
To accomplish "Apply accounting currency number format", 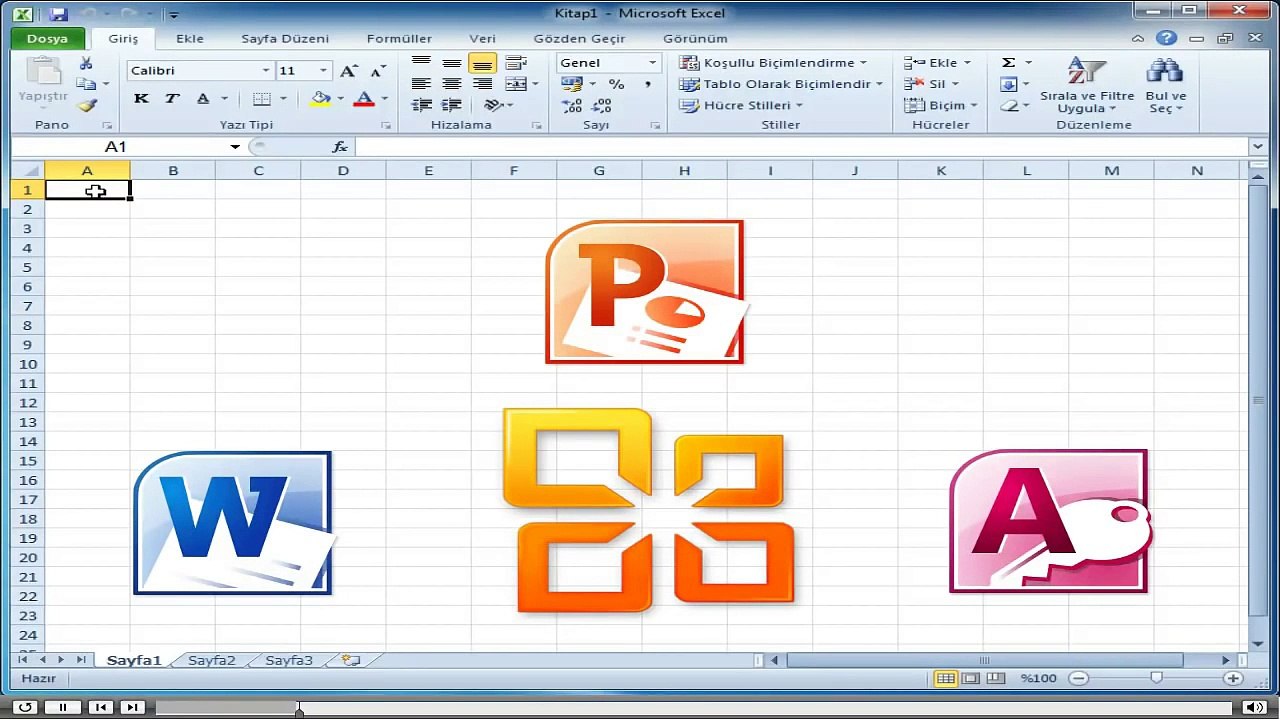I will [x=571, y=84].
